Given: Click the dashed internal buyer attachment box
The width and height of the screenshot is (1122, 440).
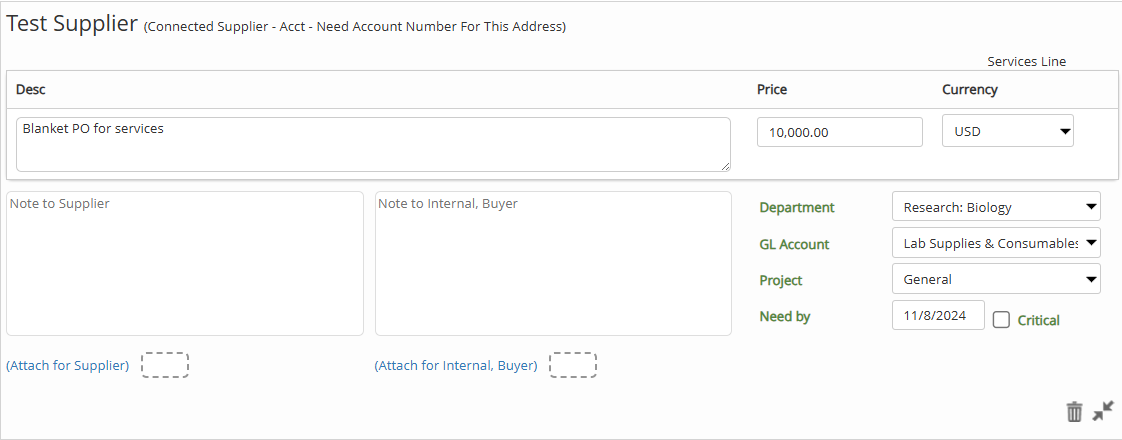Looking at the screenshot, I should click(573, 365).
